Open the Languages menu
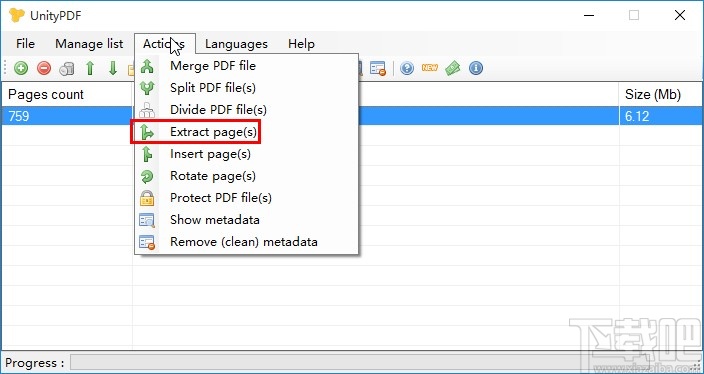Viewport: 704px width, 374px height. pos(236,44)
